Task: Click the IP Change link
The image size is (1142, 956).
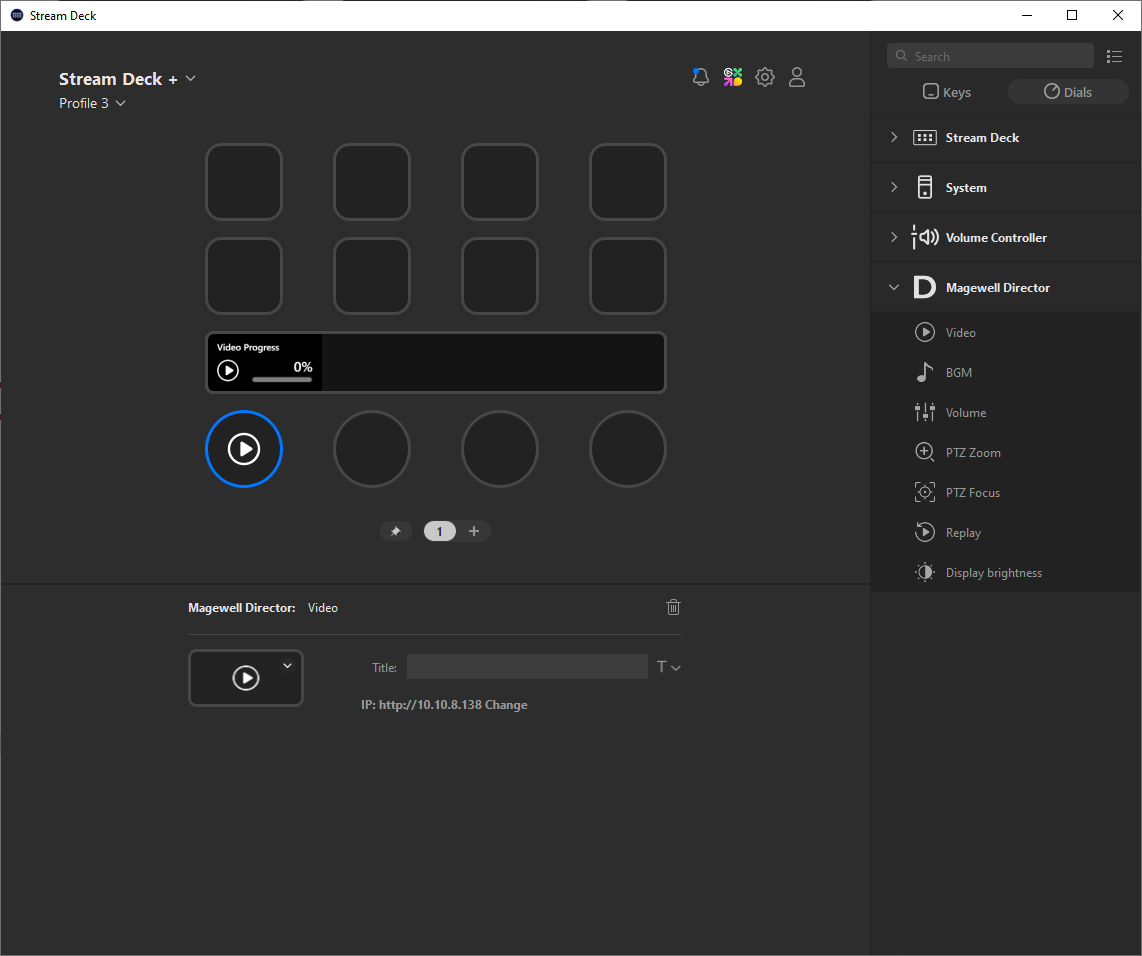Action: (x=506, y=705)
